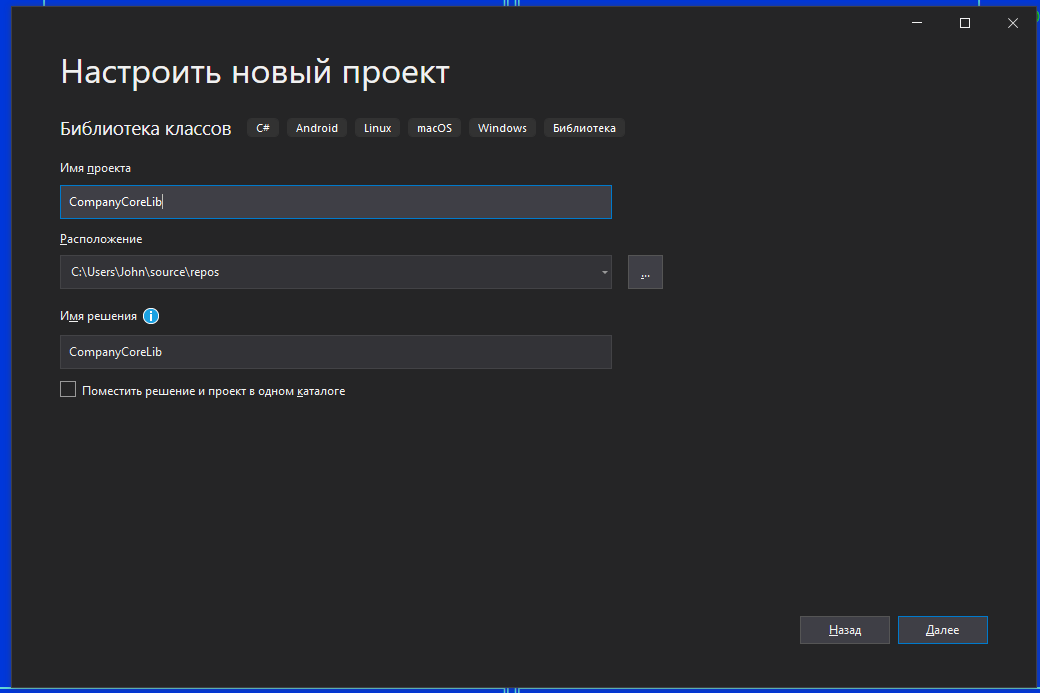The width and height of the screenshot is (1040, 693).
Task: Click the Библиотека классов template heading
Action: pyautogui.click(x=146, y=128)
